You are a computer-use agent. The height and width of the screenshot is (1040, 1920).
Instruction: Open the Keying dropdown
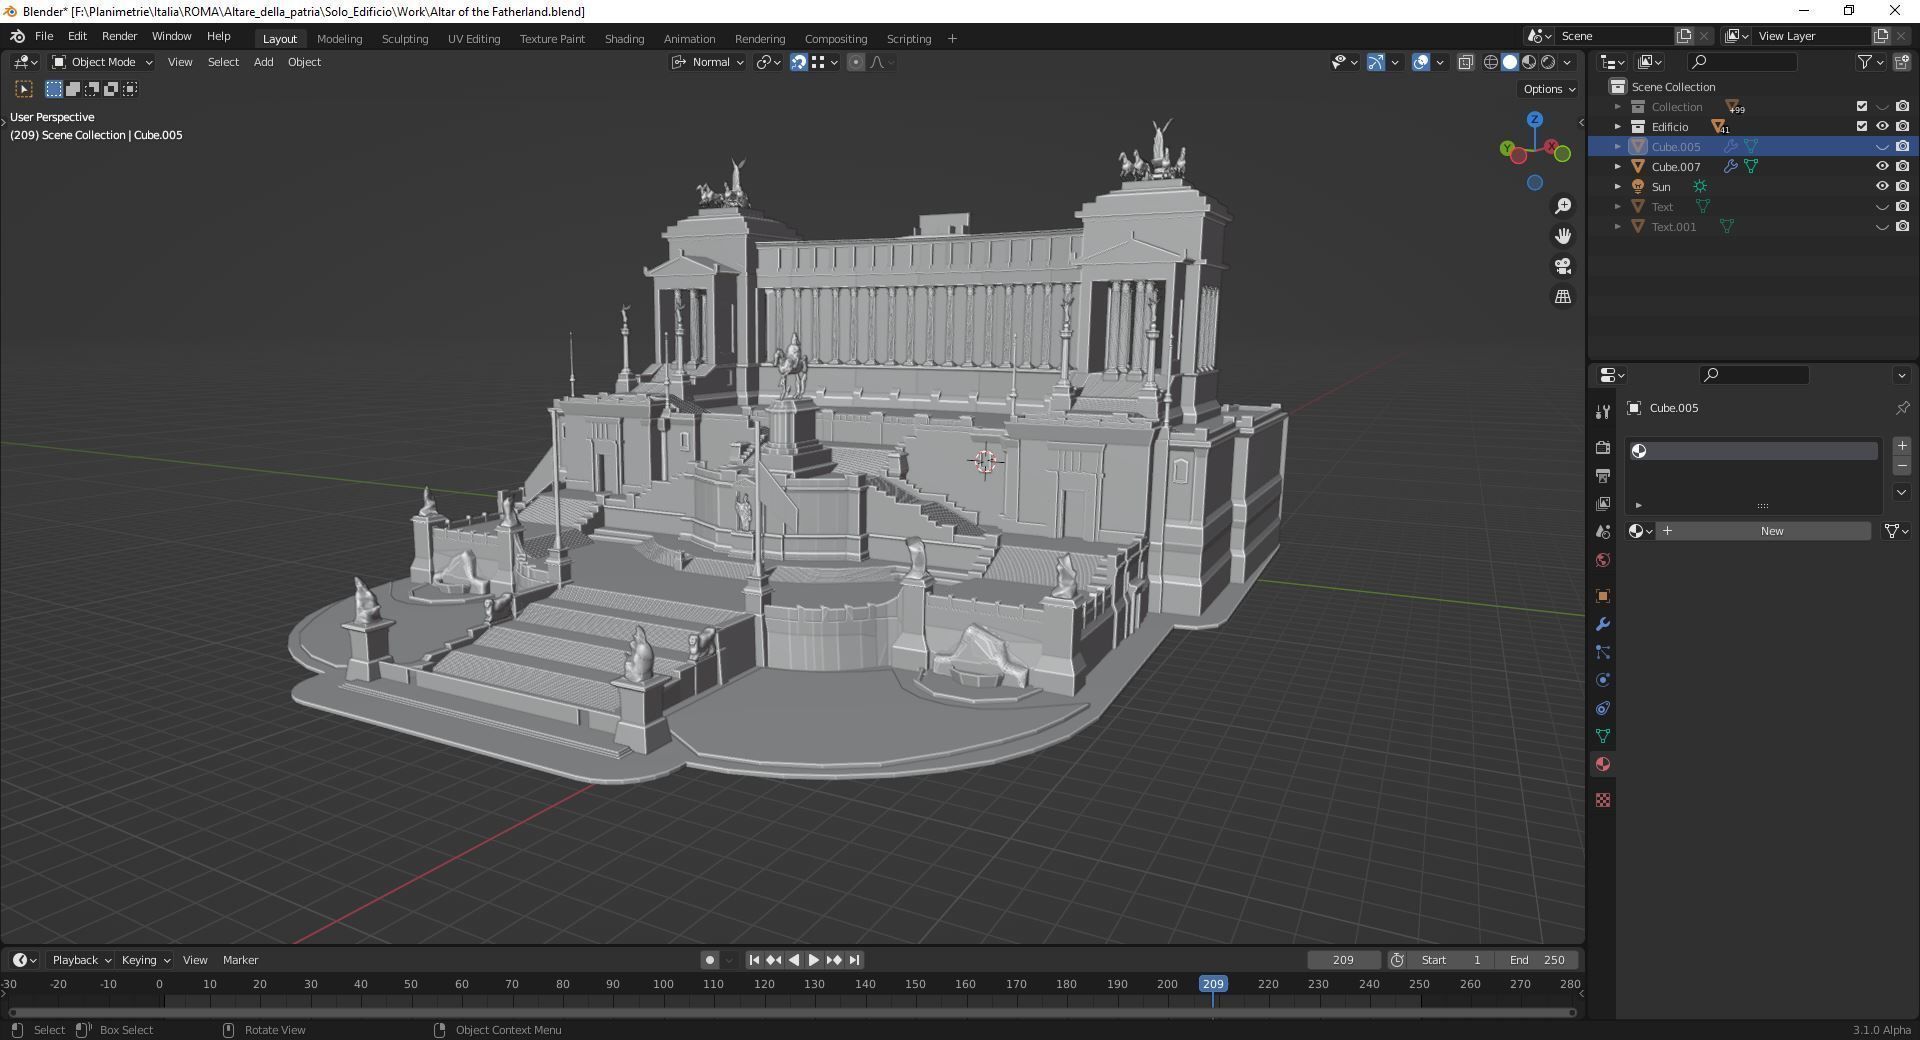145,960
